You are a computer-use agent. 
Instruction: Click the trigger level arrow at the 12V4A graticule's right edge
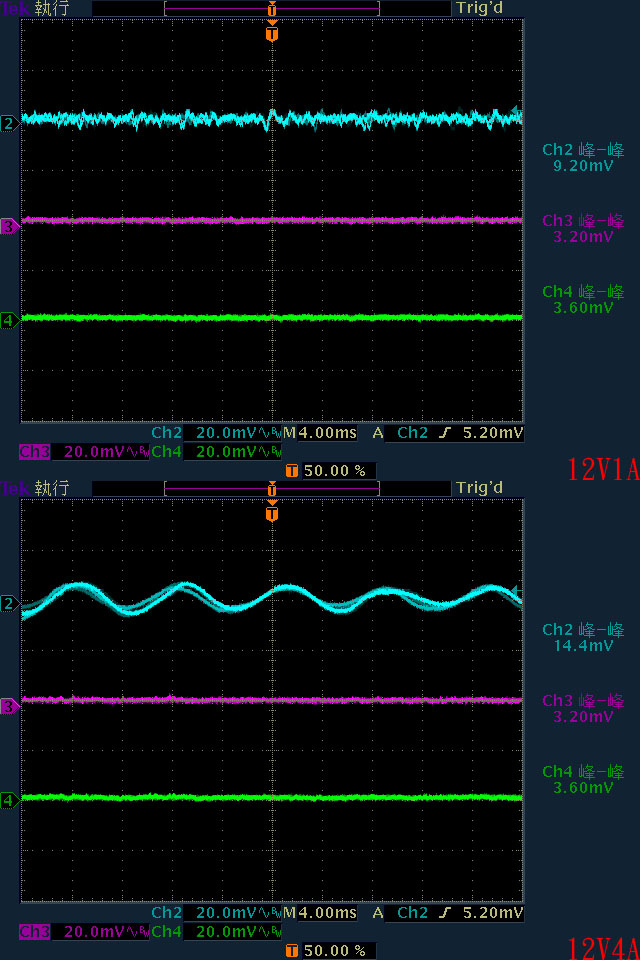click(516, 591)
